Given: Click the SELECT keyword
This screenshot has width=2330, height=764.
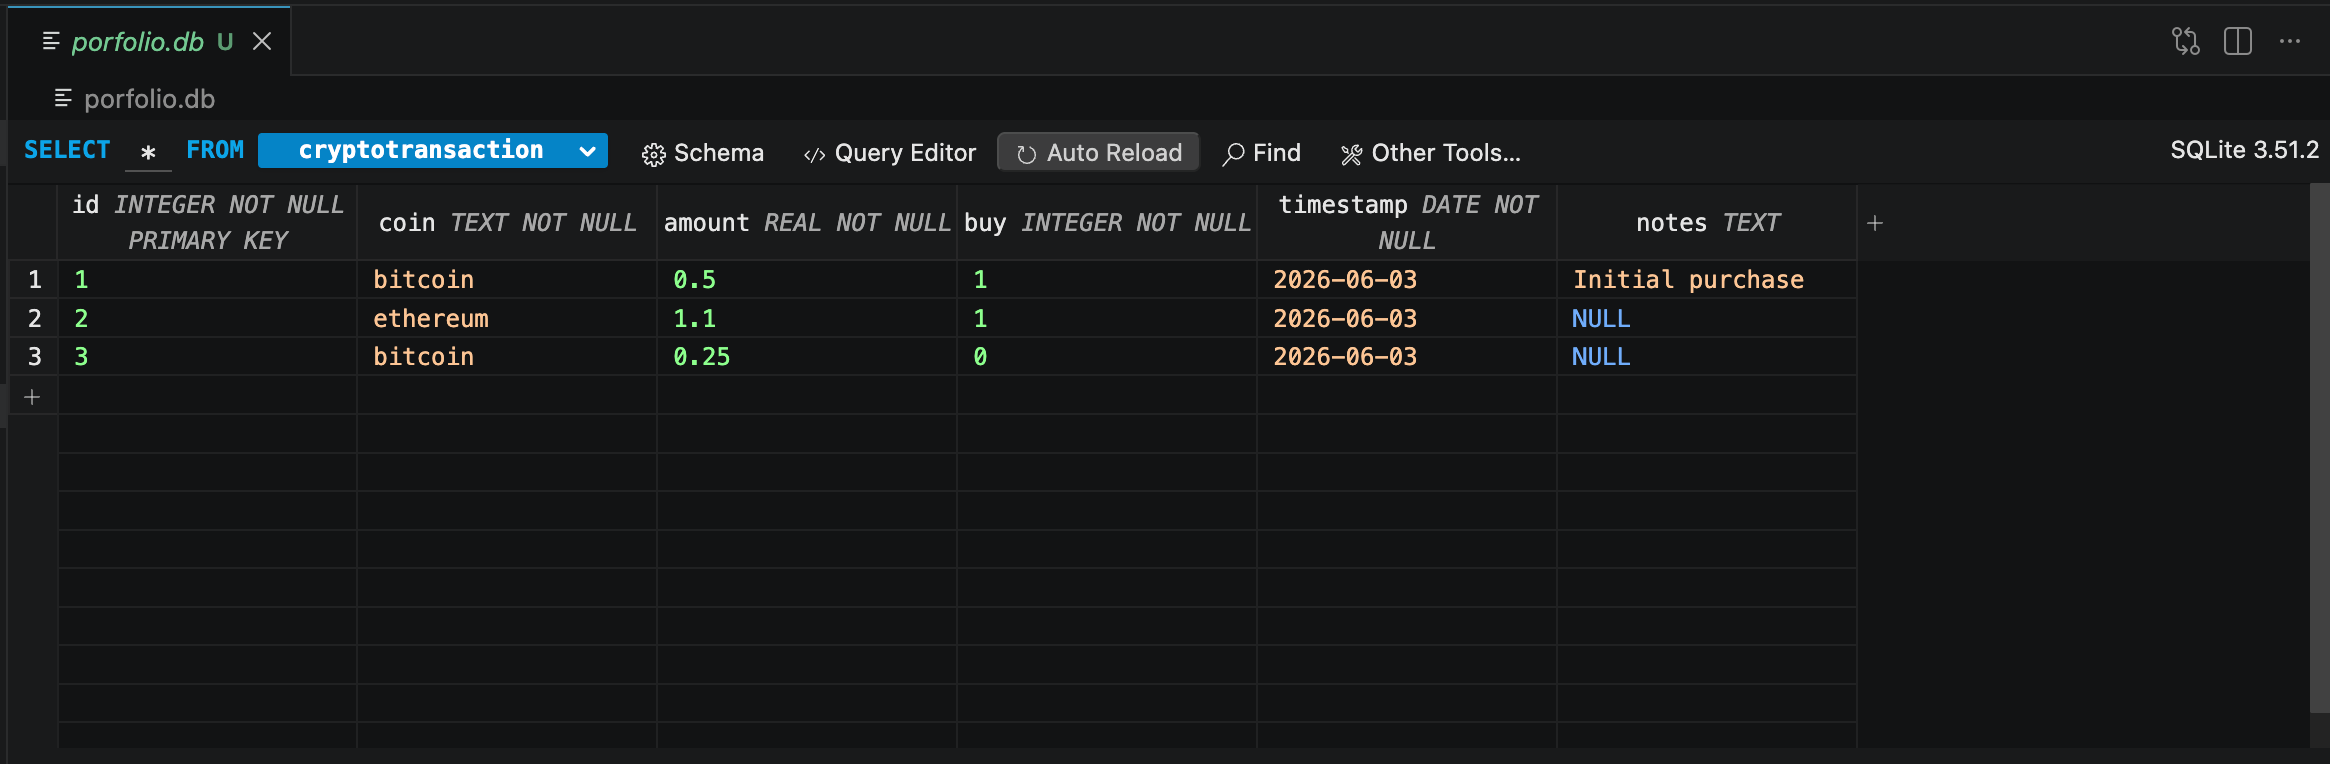Looking at the screenshot, I should tap(67, 150).
